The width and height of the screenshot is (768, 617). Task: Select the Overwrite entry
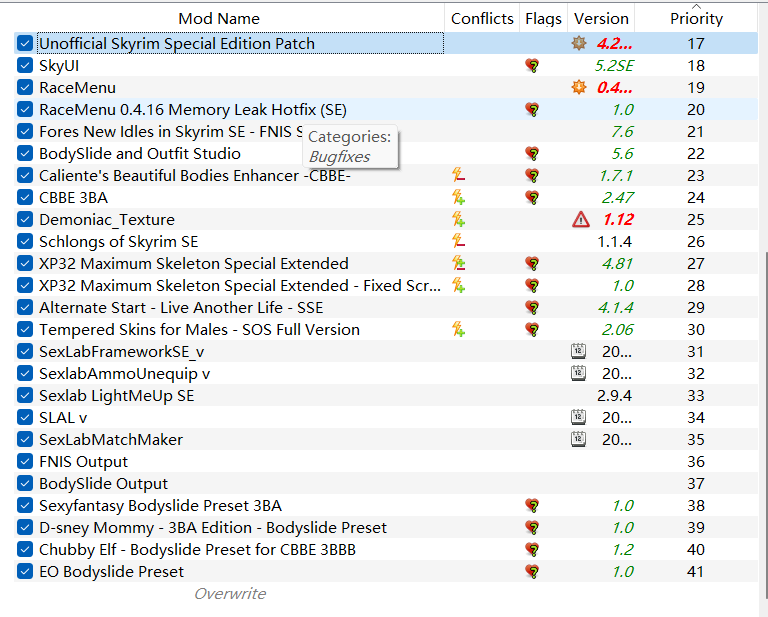[x=230, y=593]
